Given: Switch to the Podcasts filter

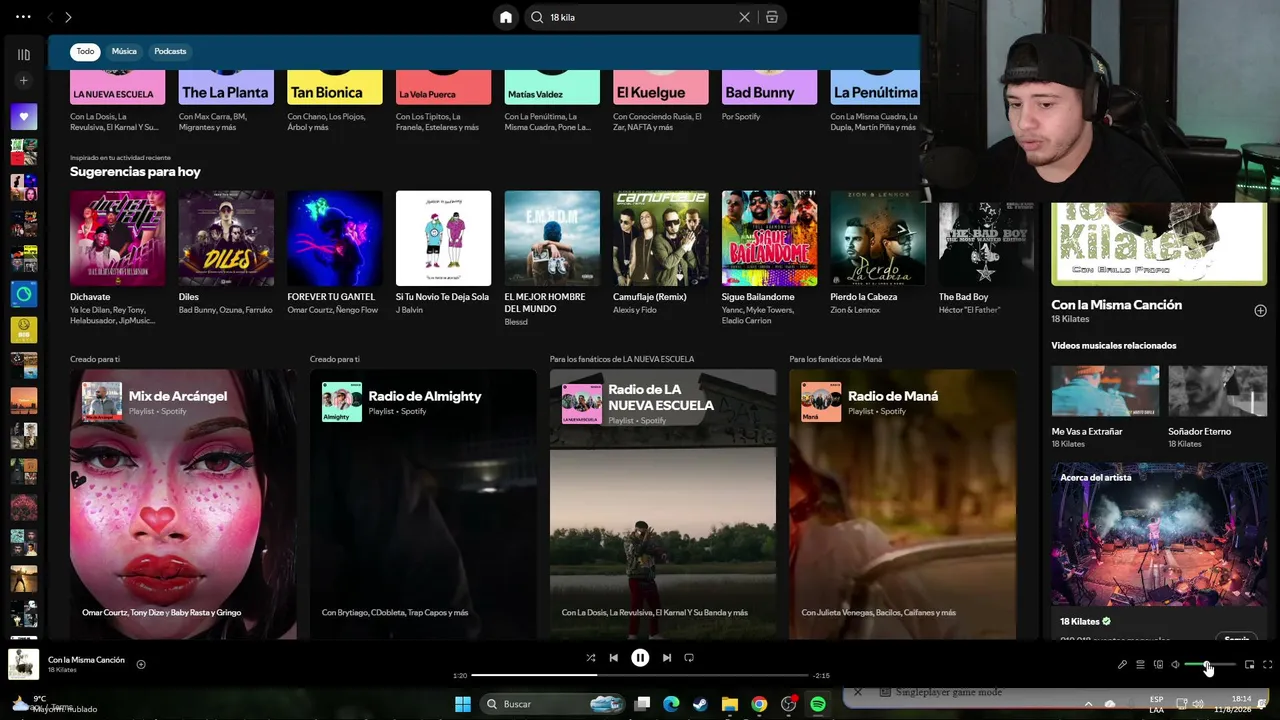Looking at the screenshot, I should [170, 51].
